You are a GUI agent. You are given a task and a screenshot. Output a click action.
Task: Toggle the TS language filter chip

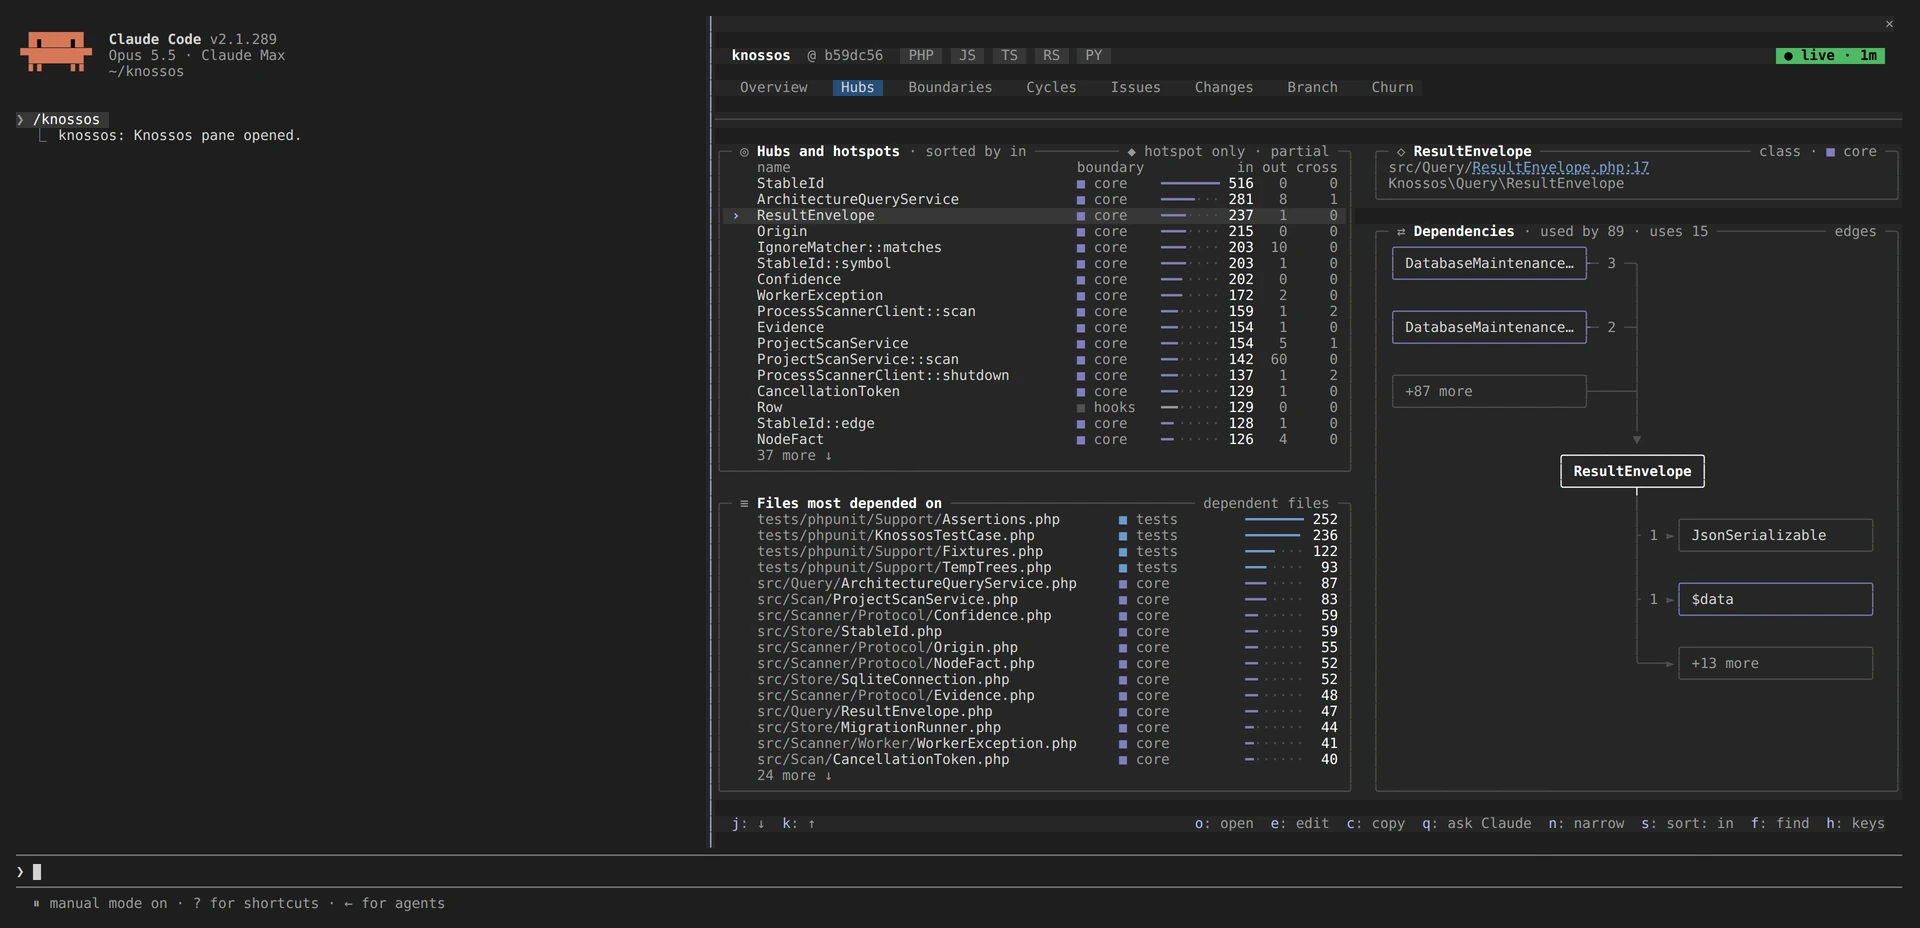(x=1009, y=56)
